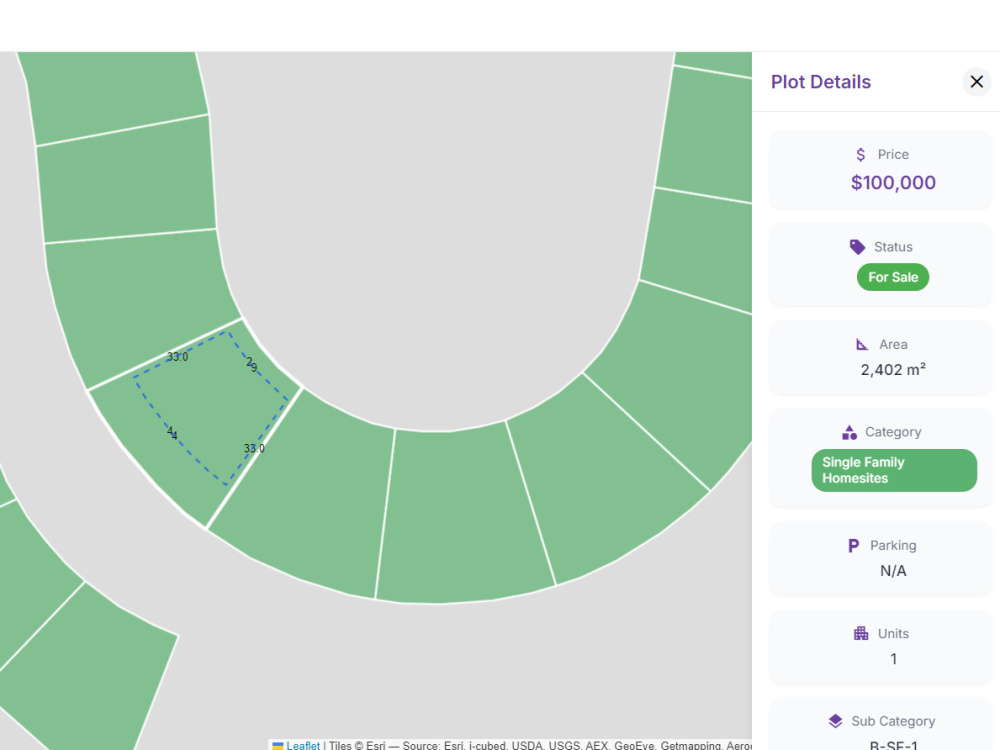Click the Category shapes icon
Viewport: 1000px width, 750px height.
[849, 432]
